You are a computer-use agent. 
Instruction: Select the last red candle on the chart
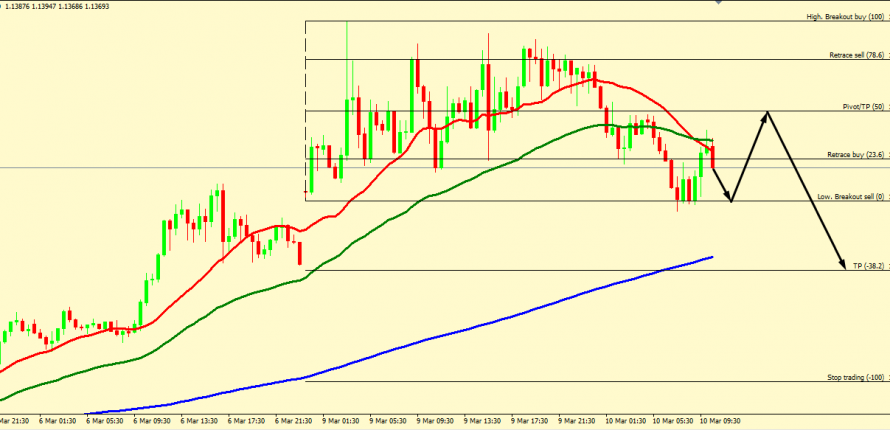[x=713, y=157]
